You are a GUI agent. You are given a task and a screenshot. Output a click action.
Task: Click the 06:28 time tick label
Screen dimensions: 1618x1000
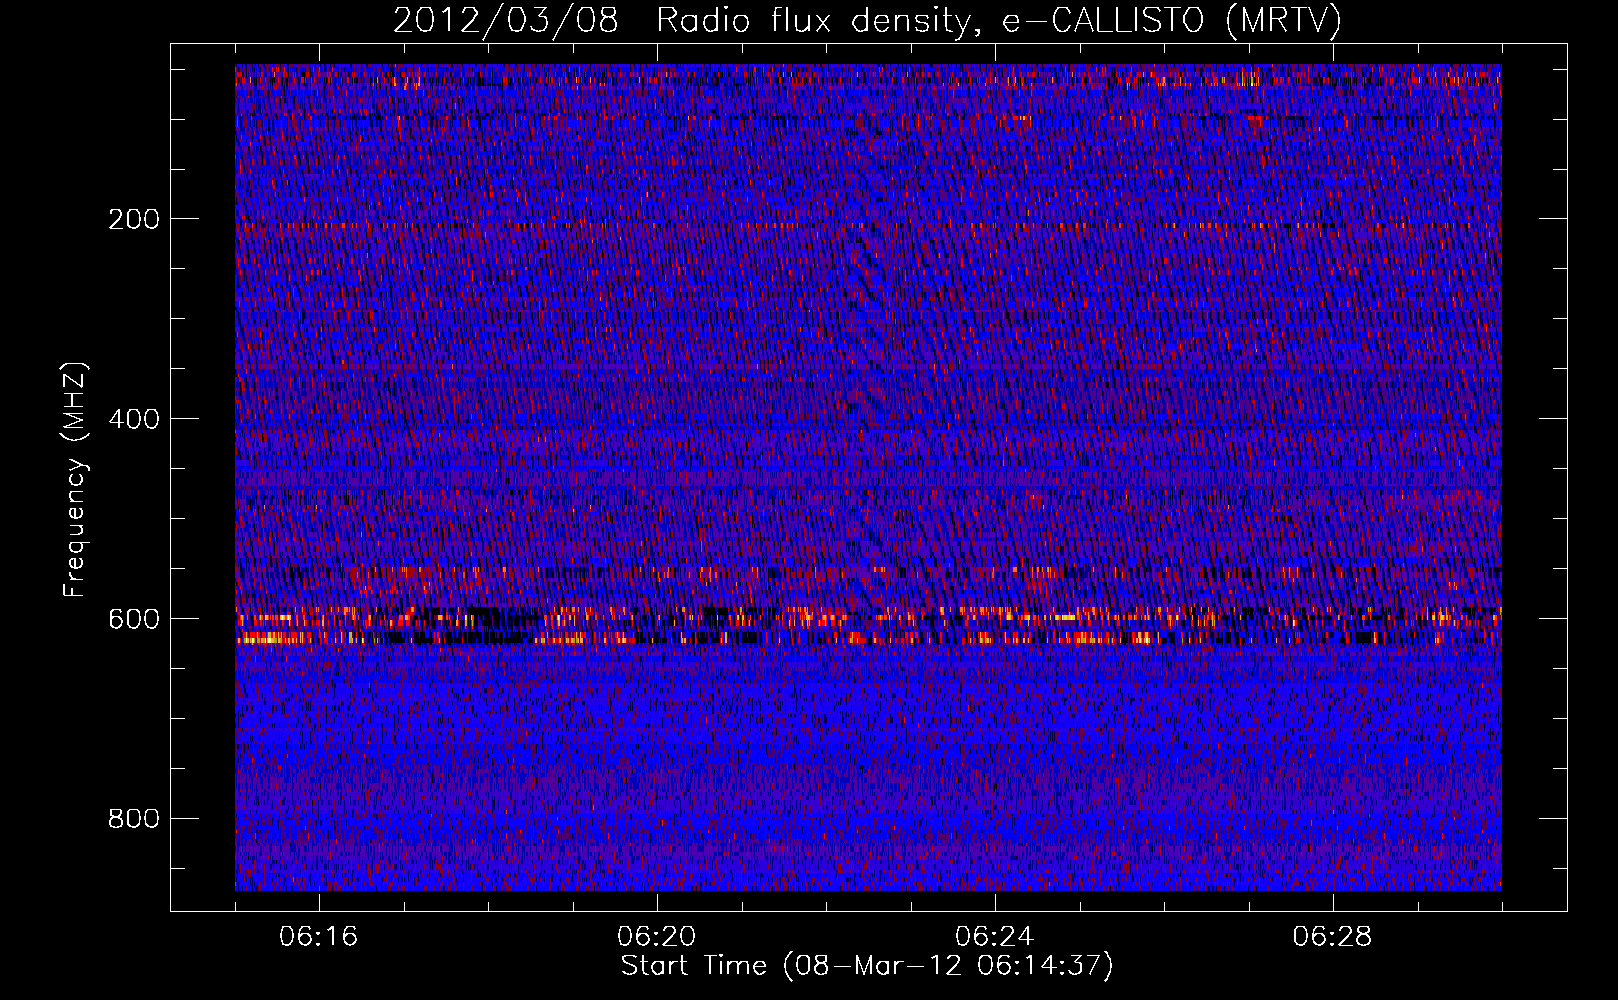[1333, 937]
